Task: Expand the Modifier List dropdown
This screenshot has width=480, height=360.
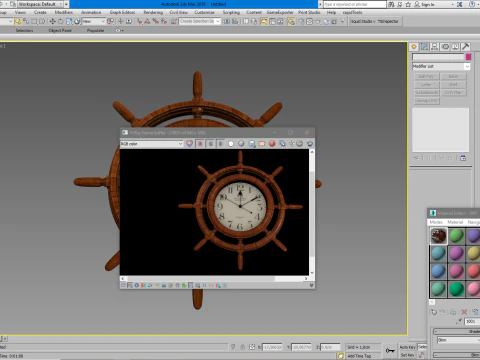Action: pyautogui.click(x=441, y=66)
